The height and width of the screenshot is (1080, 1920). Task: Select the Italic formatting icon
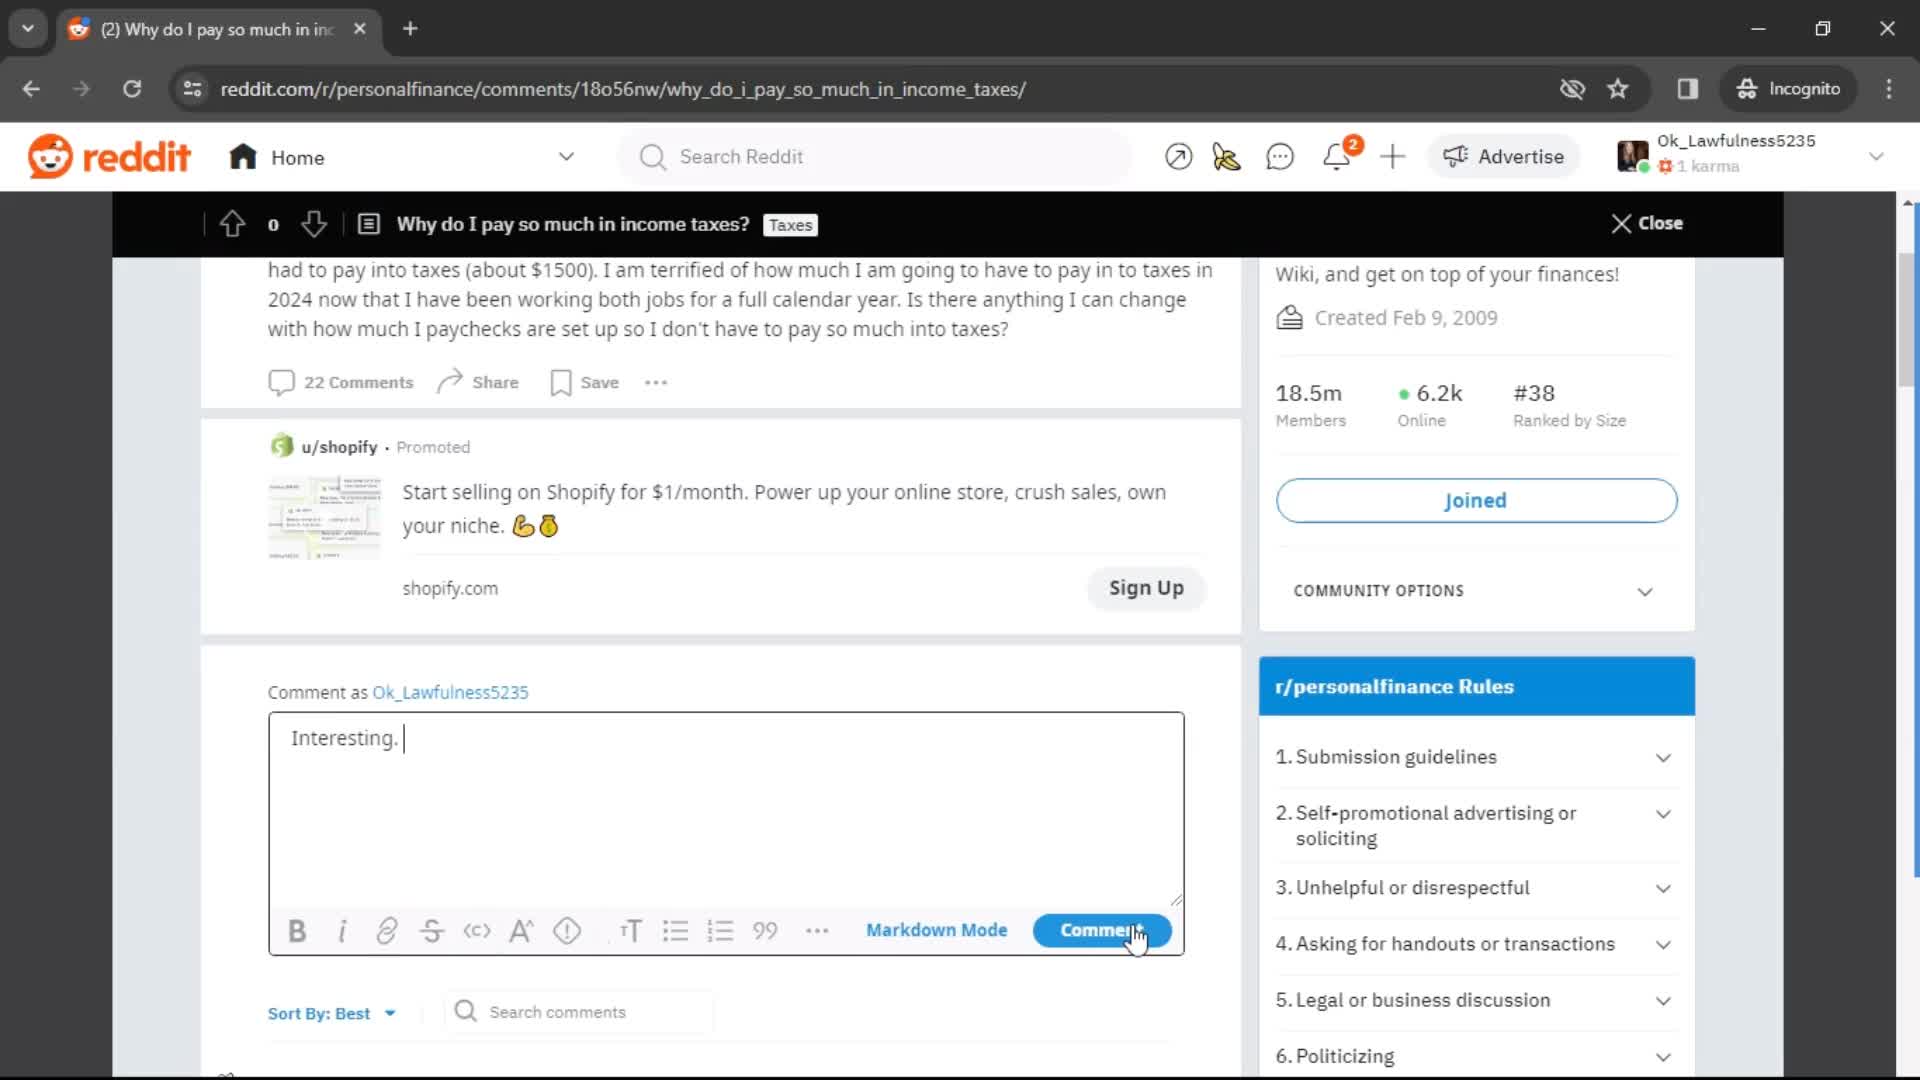click(342, 930)
